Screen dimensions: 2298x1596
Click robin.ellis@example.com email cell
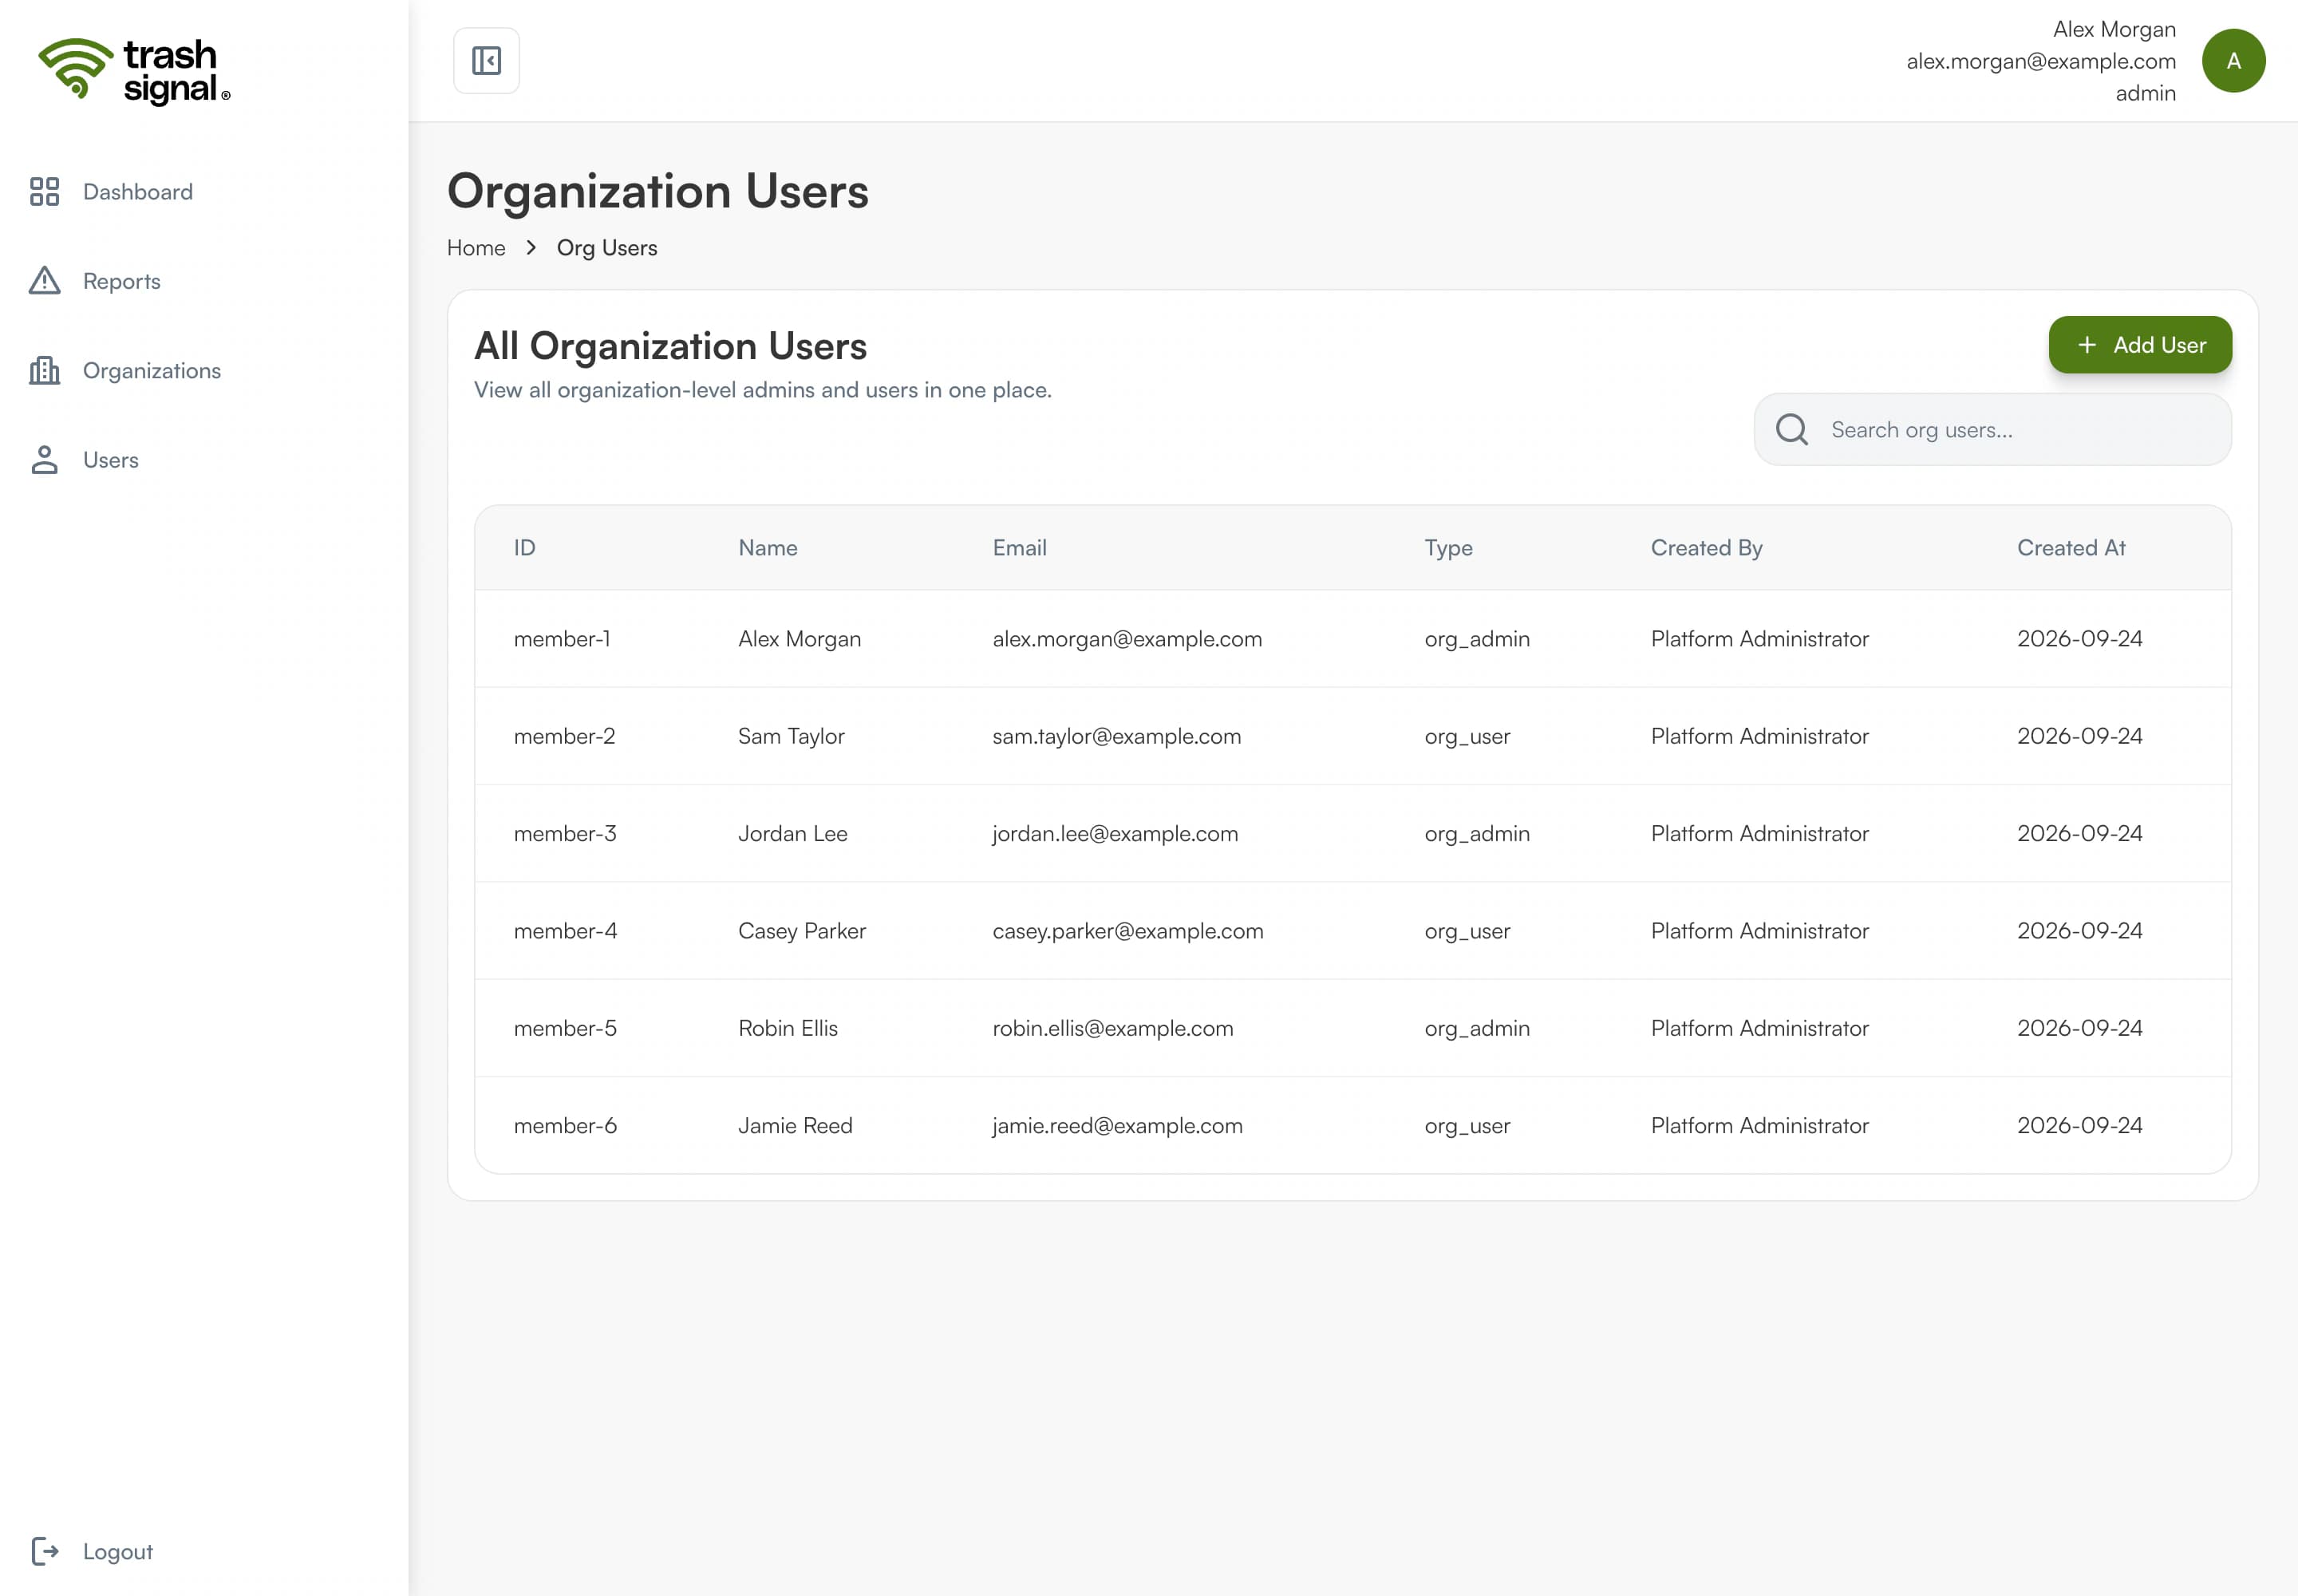[x=1112, y=1028]
